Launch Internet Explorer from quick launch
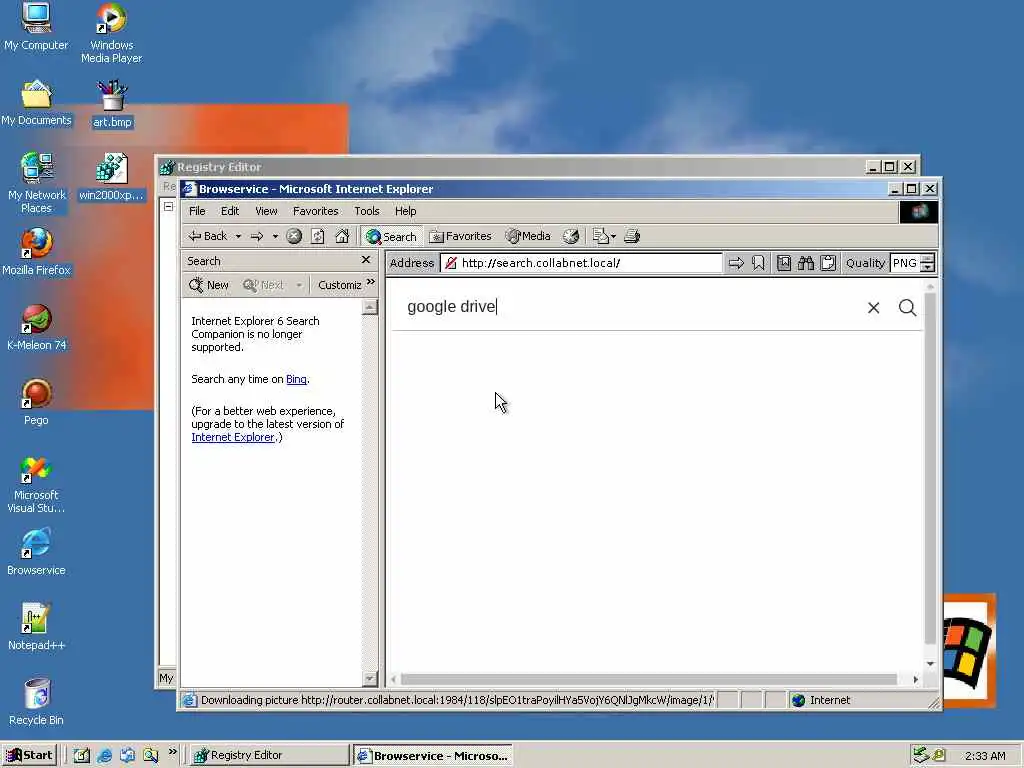The width and height of the screenshot is (1024, 768). (104, 756)
